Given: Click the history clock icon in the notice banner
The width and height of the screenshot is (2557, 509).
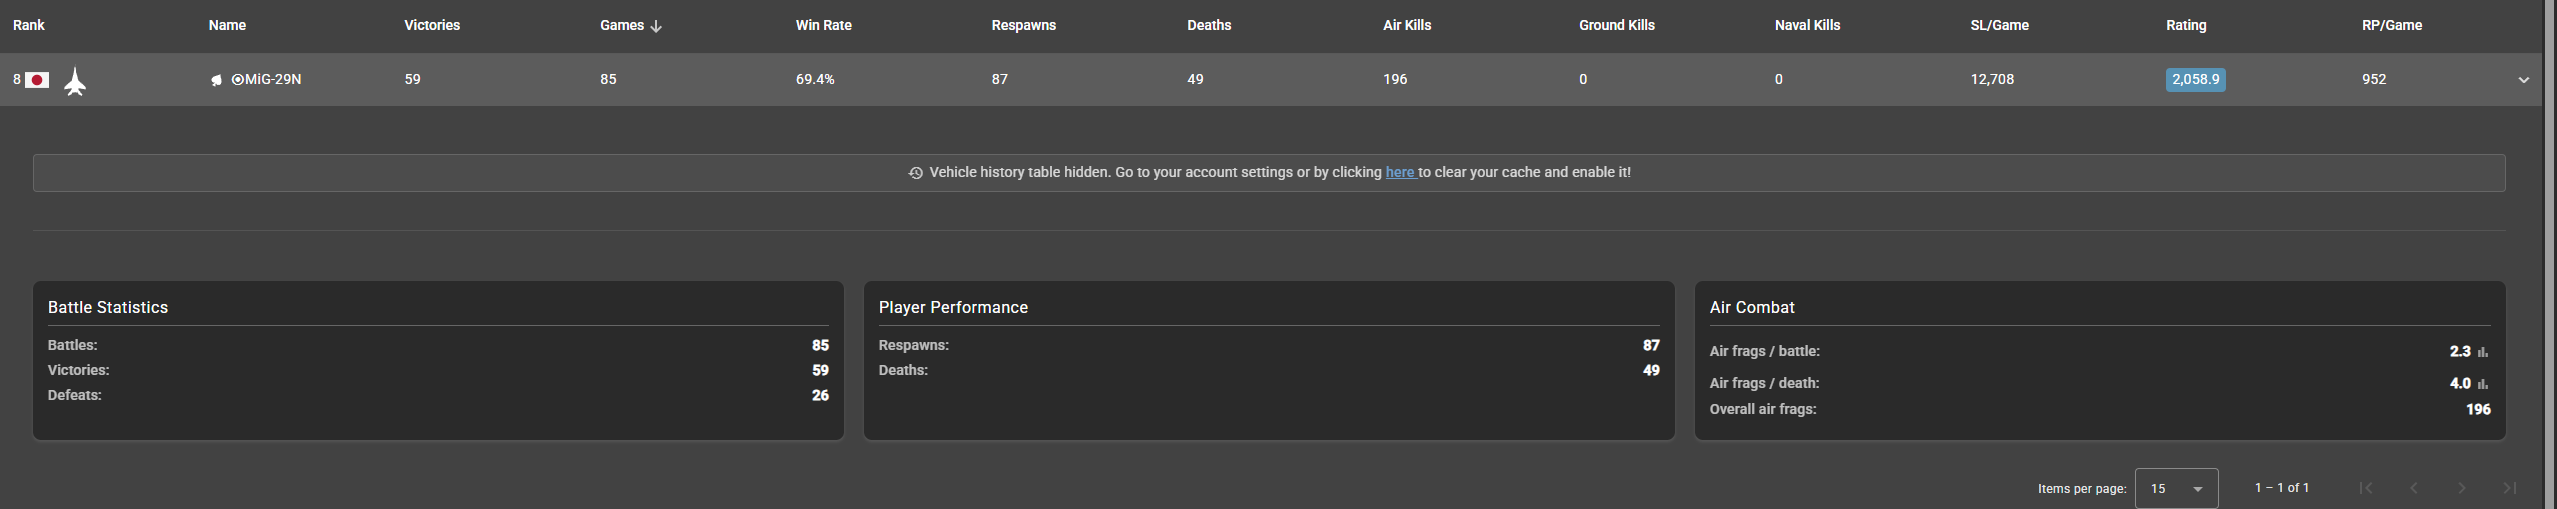Looking at the screenshot, I should pyautogui.click(x=915, y=173).
